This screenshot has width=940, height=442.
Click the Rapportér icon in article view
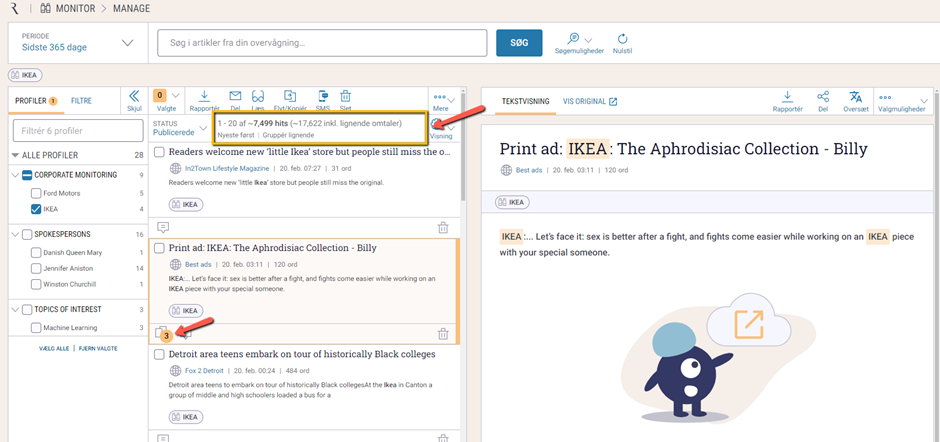point(787,97)
